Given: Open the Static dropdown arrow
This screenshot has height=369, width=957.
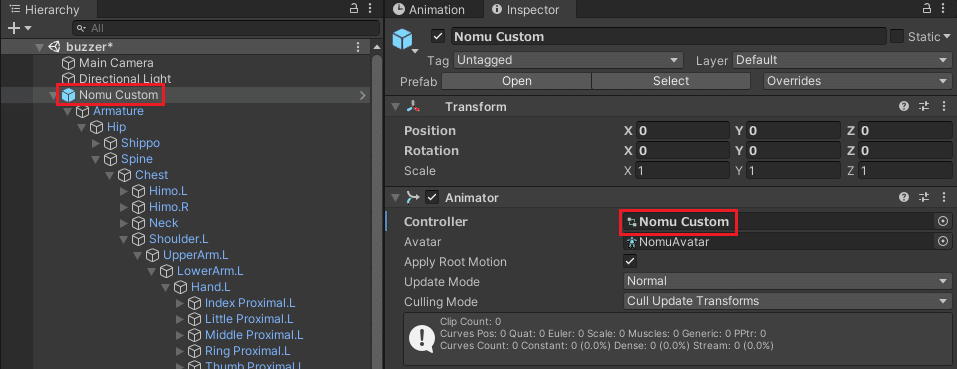Looking at the screenshot, I should point(948,37).
